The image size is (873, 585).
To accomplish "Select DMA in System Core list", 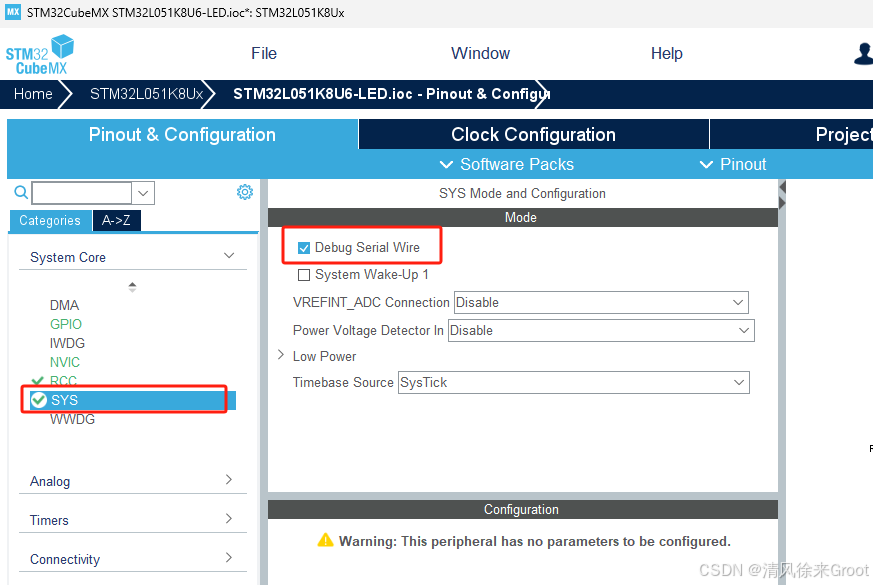I will click(x=65, y=305).
